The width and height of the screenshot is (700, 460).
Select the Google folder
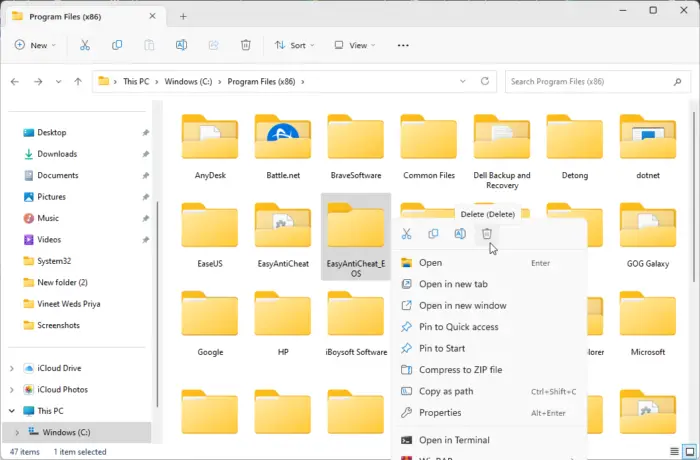210,324
